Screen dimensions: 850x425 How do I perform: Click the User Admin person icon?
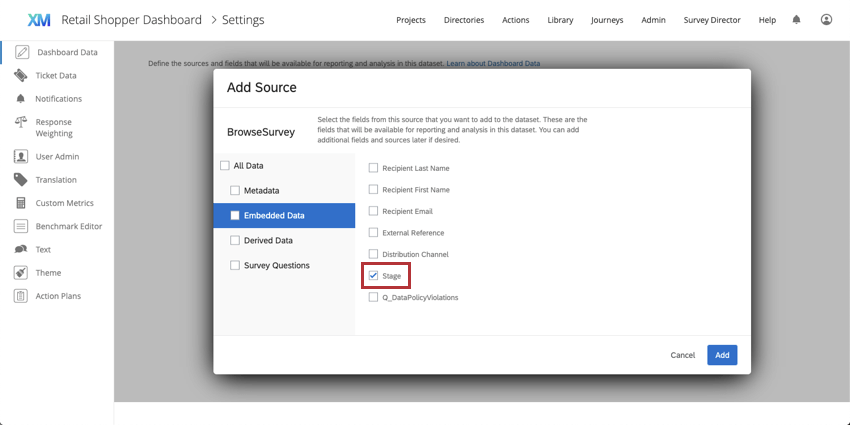click(21, 156)
